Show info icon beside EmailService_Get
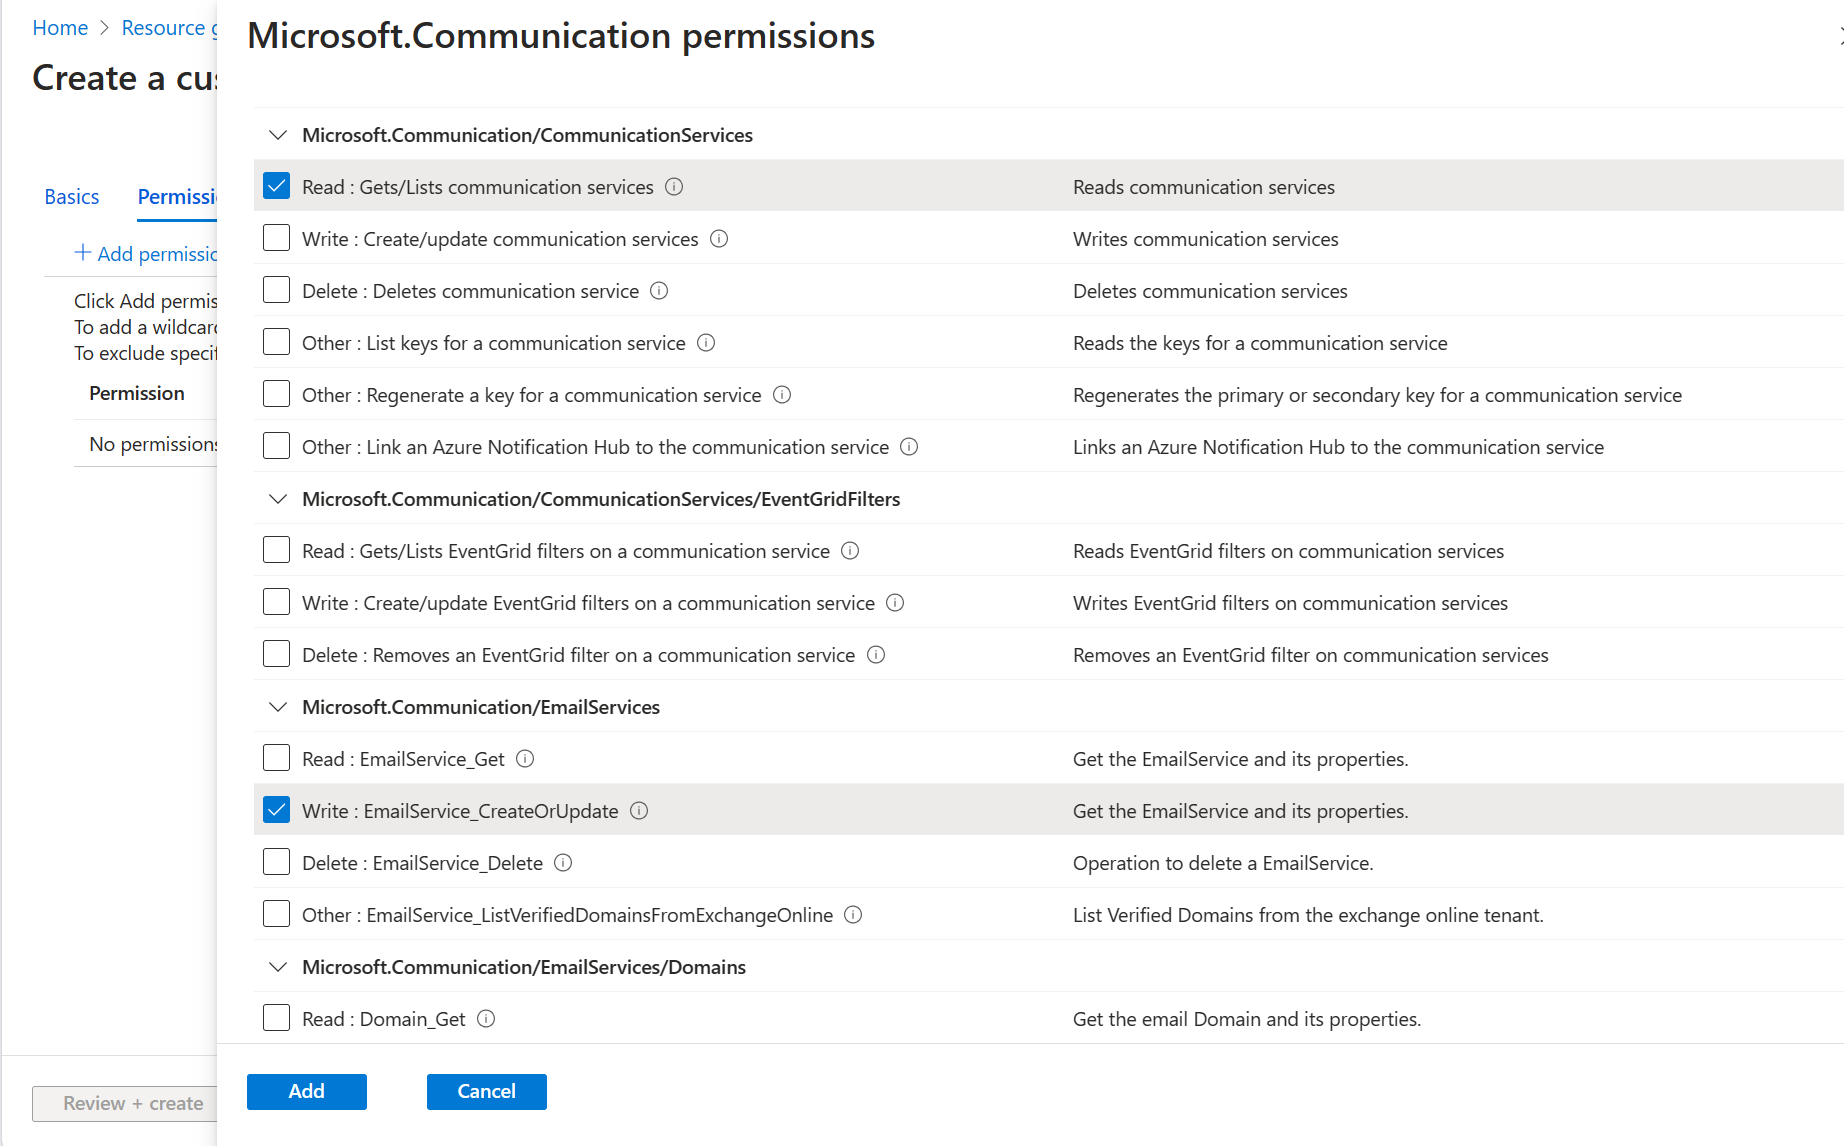The height and width of the screenshot is (1146, 1844). click(525, 759)
